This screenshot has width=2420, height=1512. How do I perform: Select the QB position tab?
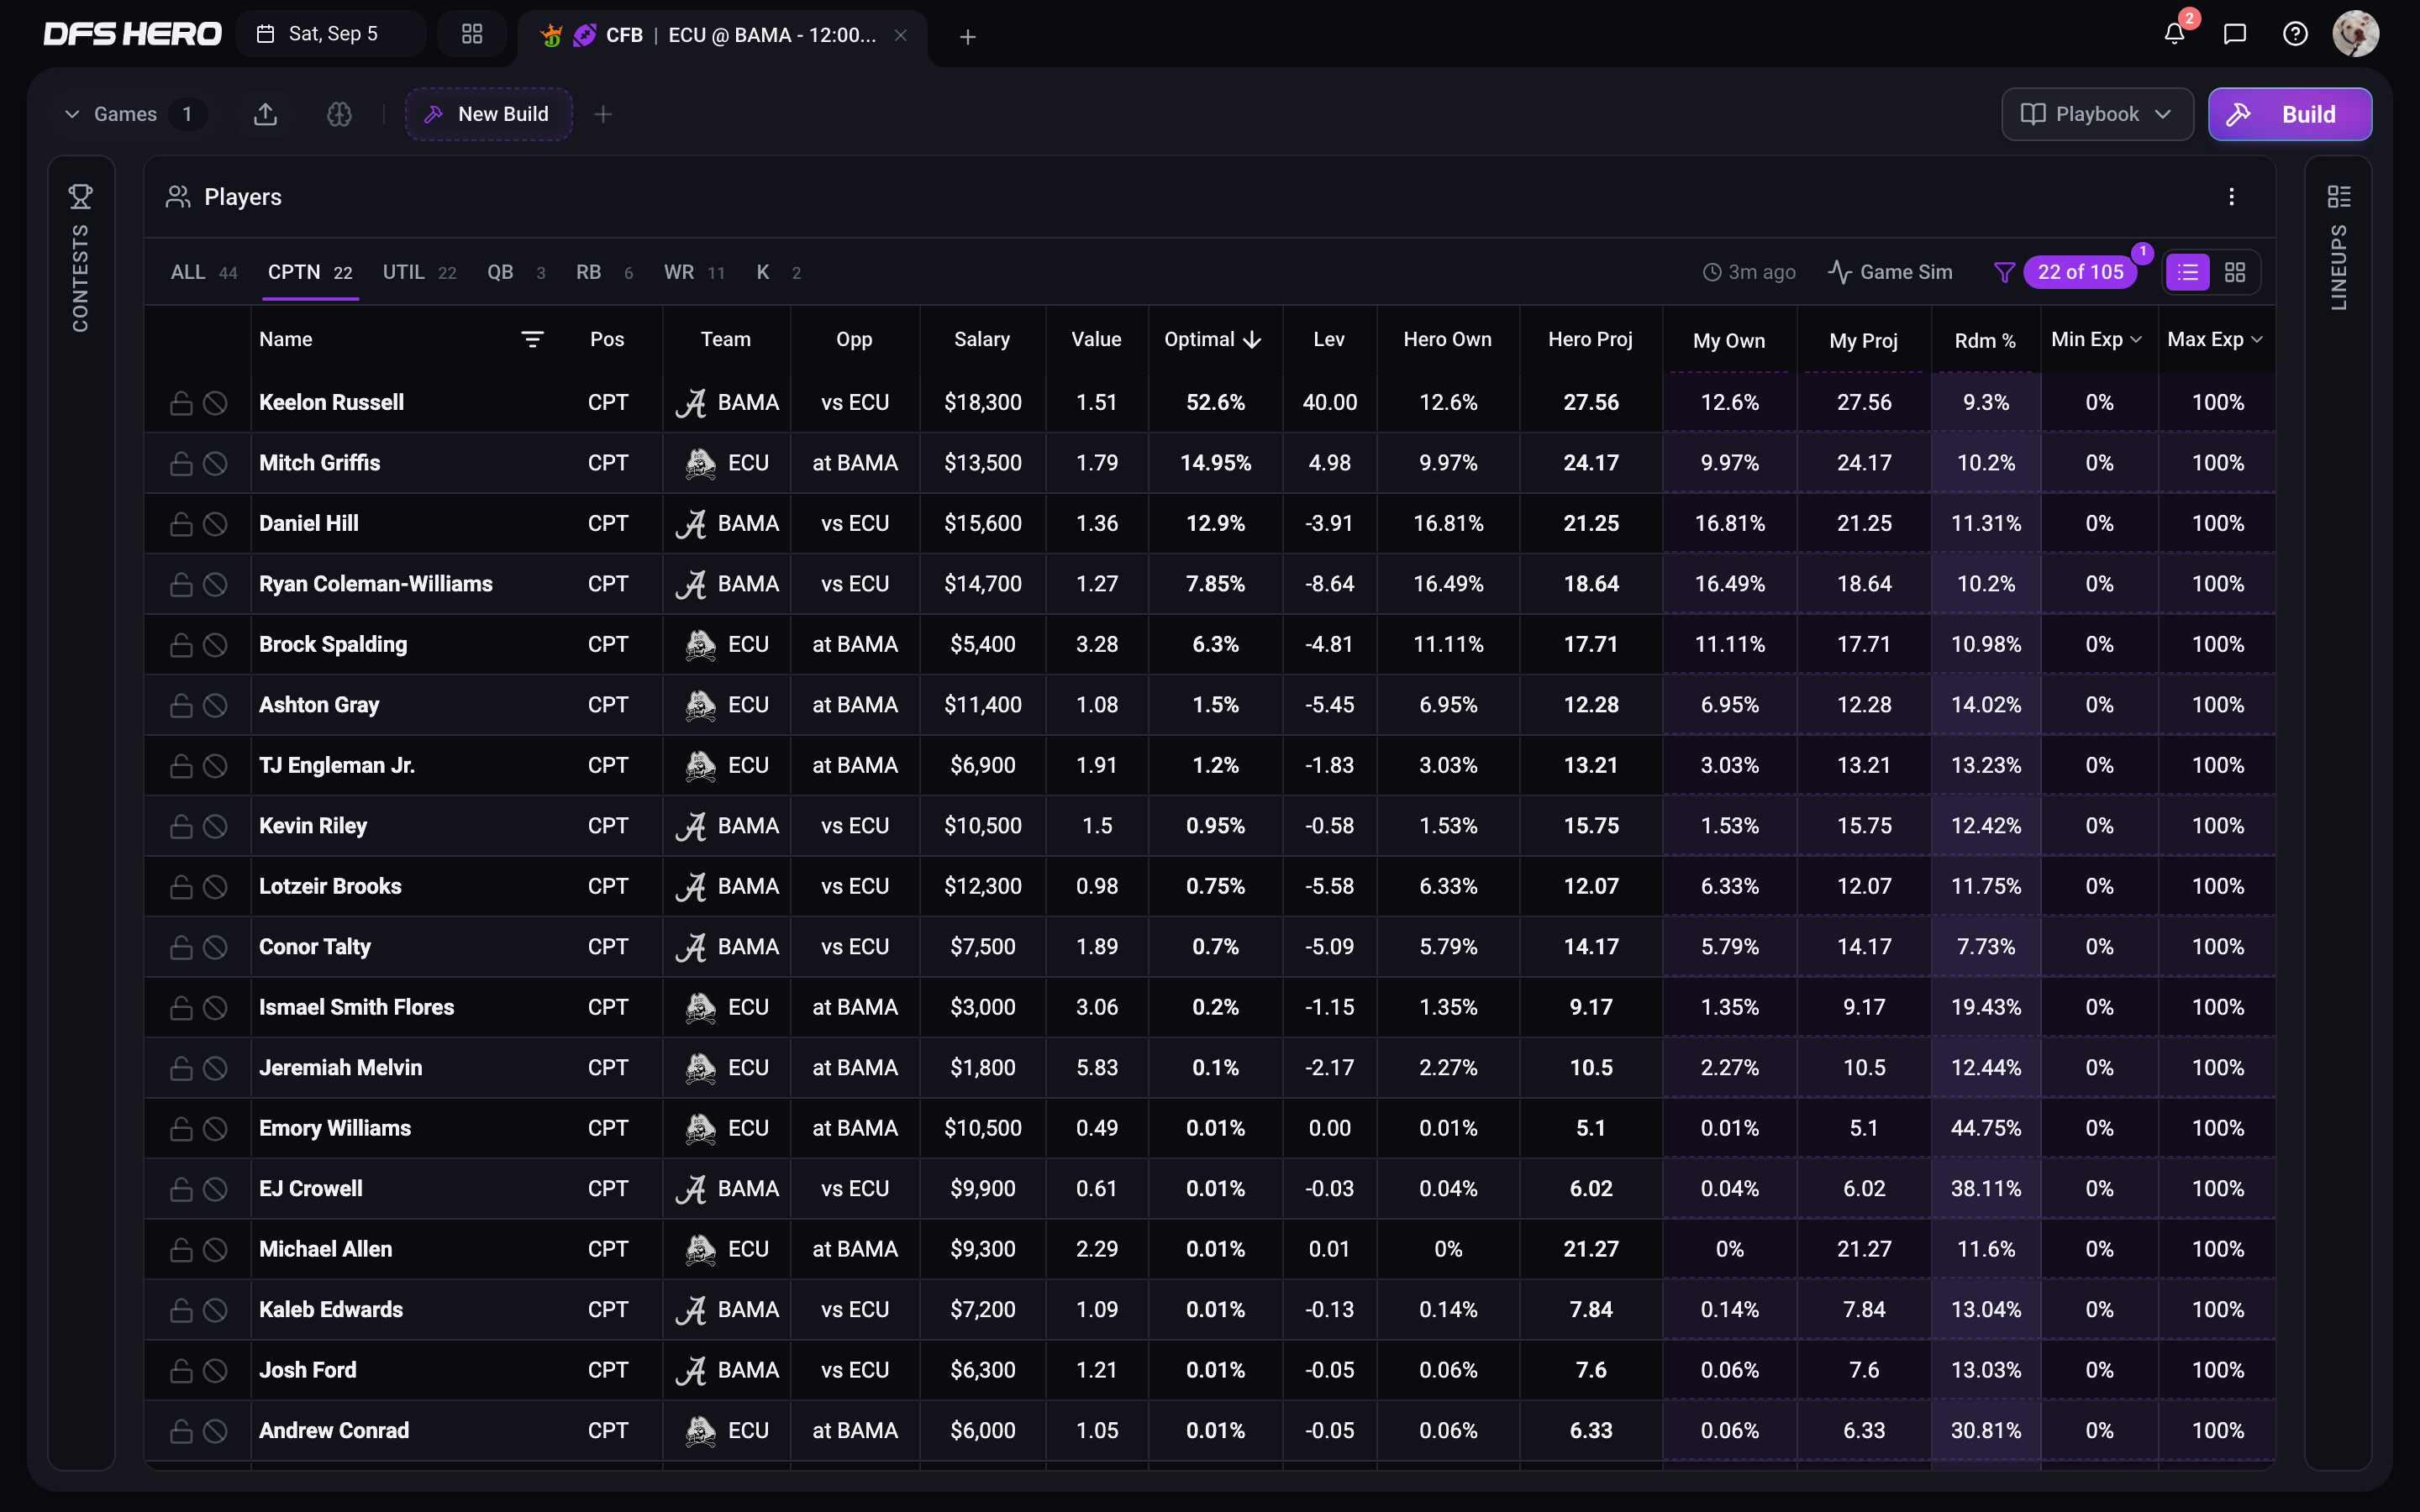click(x=516, y=272)
